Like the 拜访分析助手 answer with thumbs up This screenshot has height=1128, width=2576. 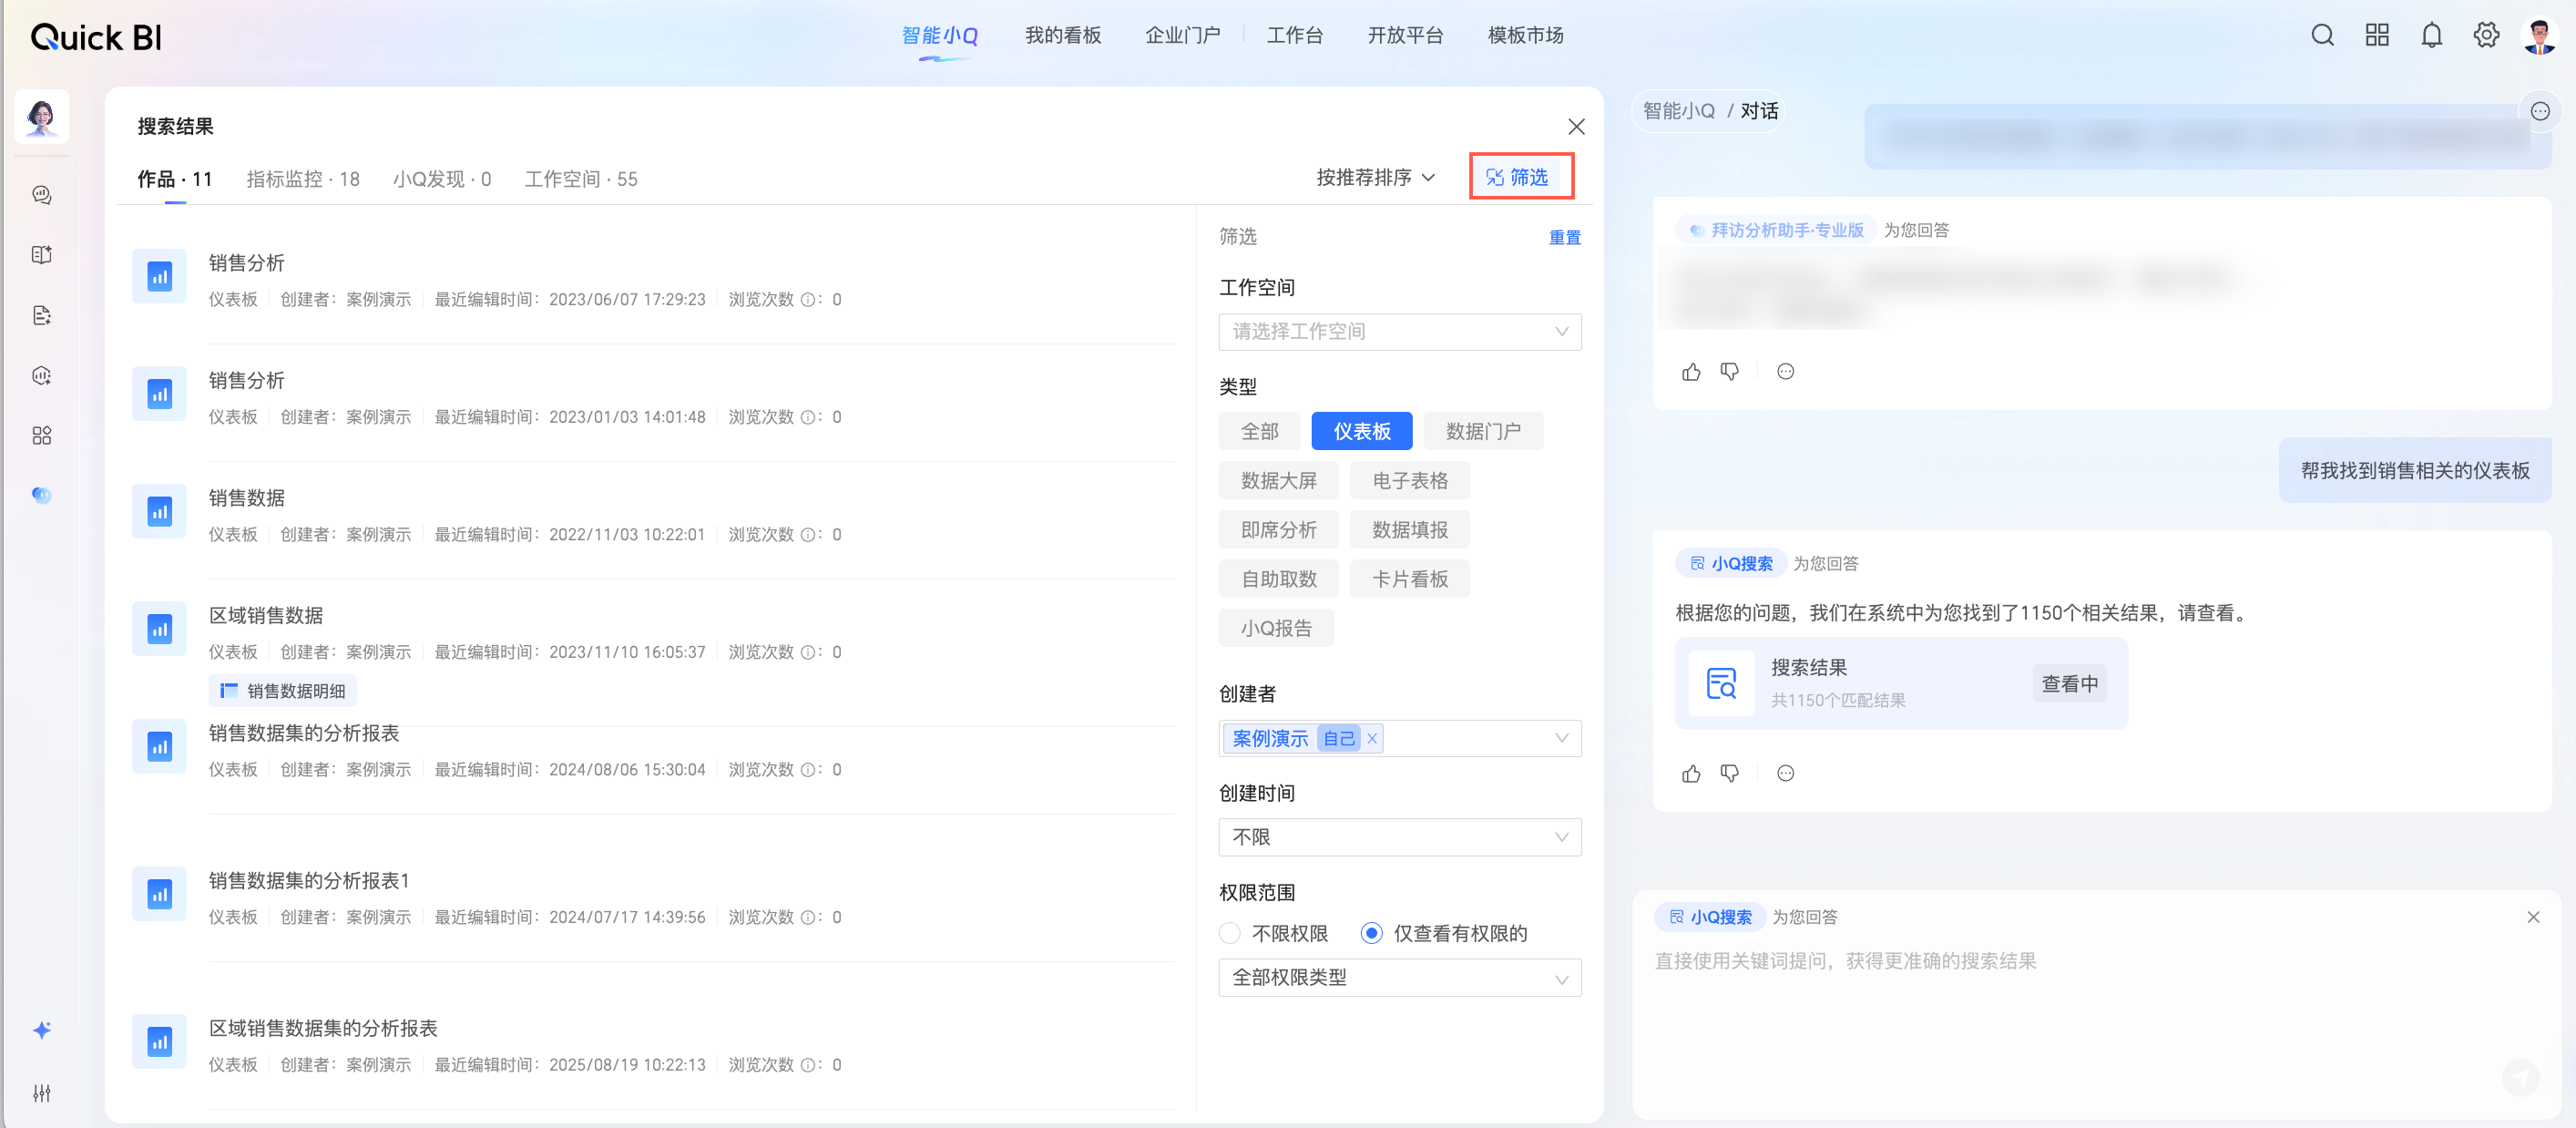tap(1691, 372)
